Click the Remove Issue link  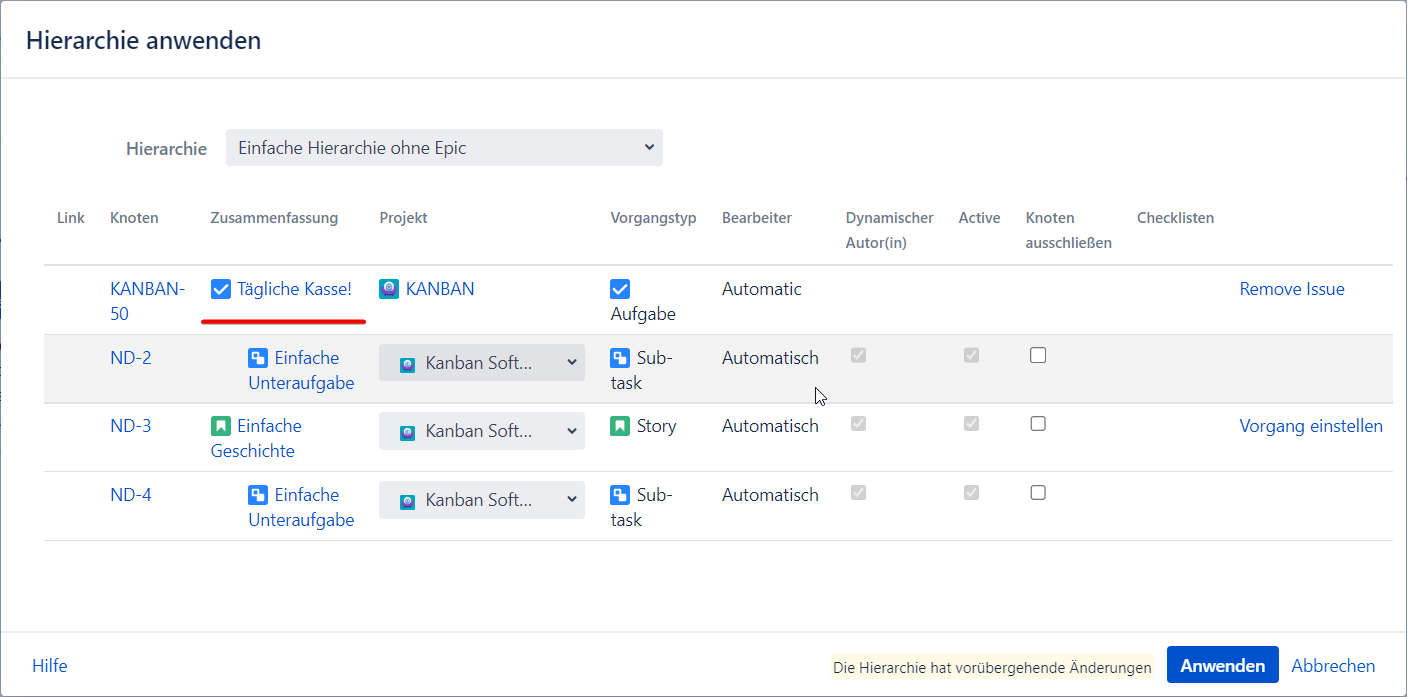(x=1291, y=289)
